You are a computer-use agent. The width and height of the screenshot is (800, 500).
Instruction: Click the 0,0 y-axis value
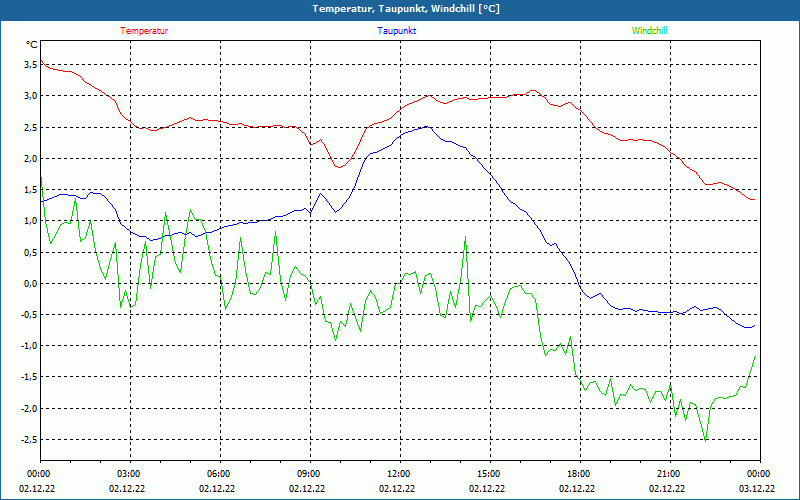(30, 283)
